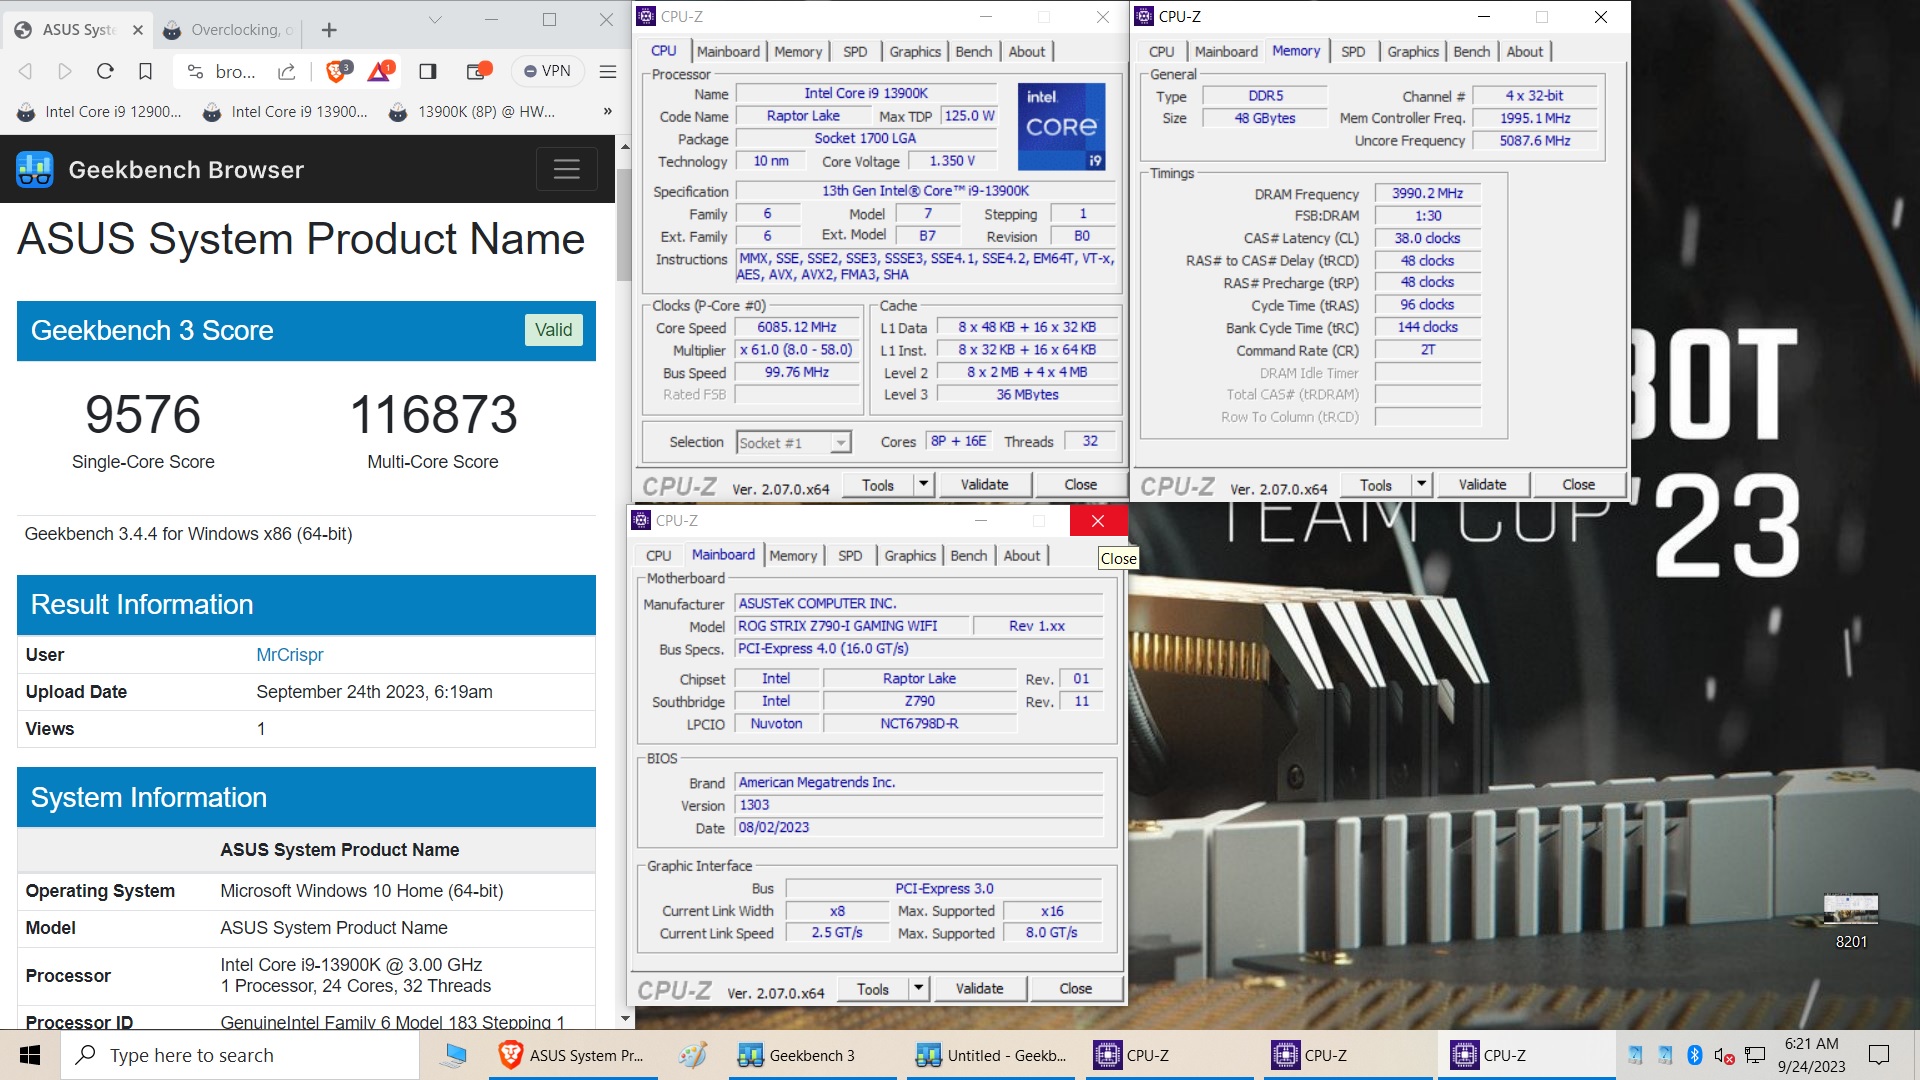This screenshot has height=1080, width=1920.
Task: Click Close button in CPU-Z Memory window
Action: click(x=1578, y=484)
